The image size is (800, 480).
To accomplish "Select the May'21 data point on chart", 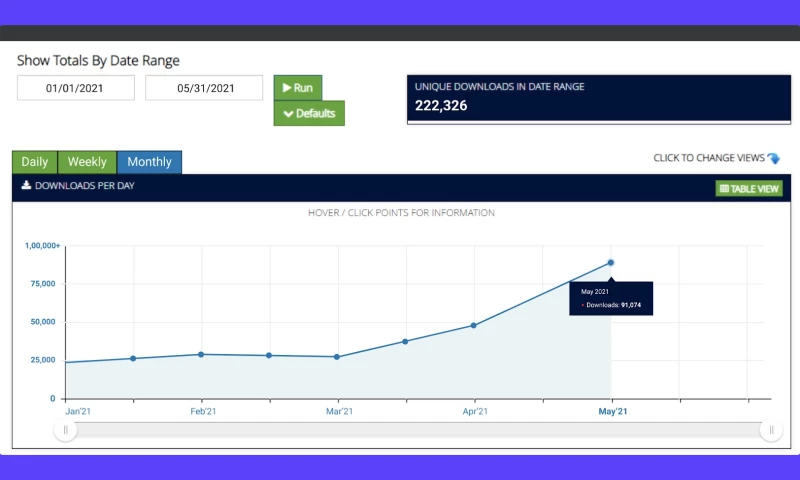I will 610,263.
